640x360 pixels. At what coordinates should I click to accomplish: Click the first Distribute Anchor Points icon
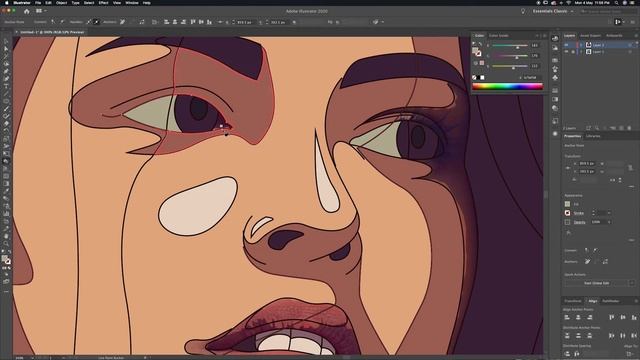click(567, 336)
